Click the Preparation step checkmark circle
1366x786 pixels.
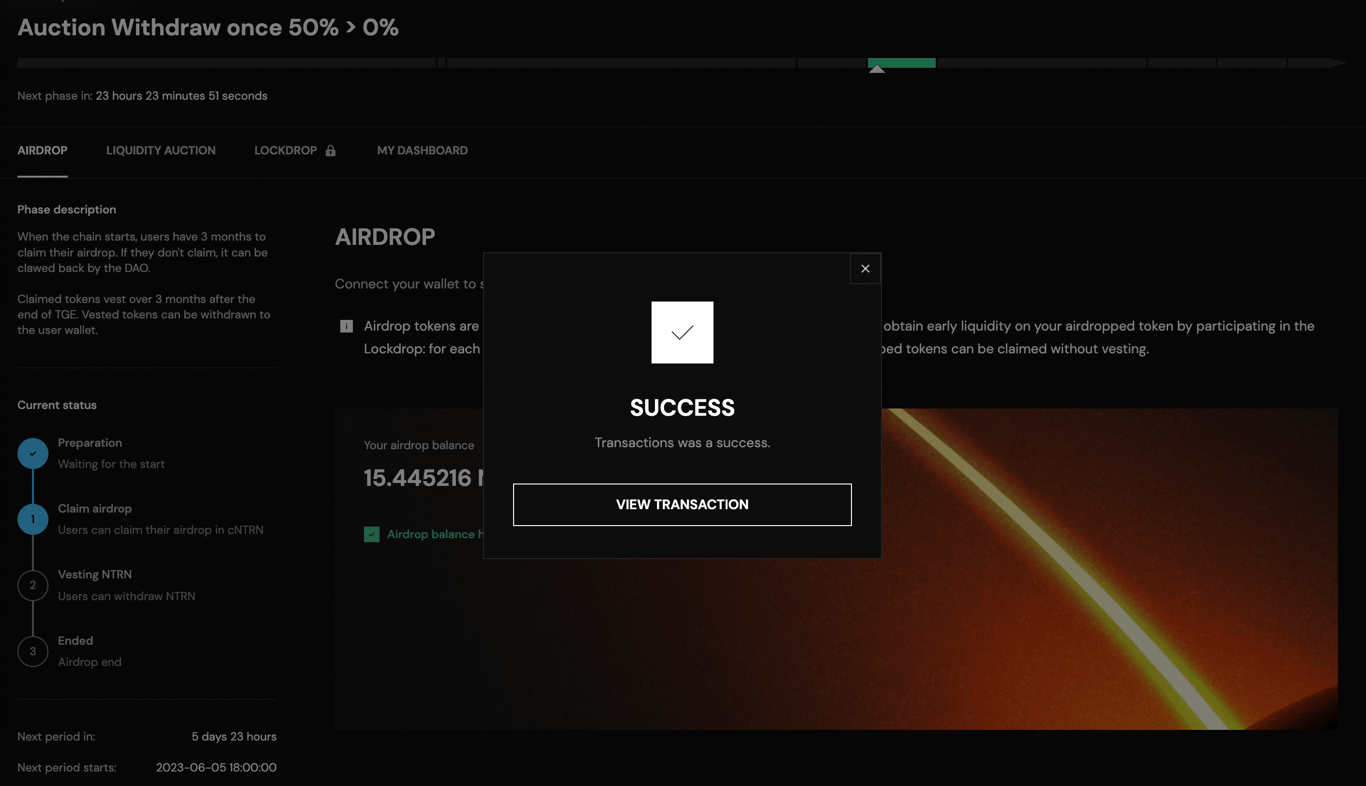pyautogui.click(x=33, y=453)
